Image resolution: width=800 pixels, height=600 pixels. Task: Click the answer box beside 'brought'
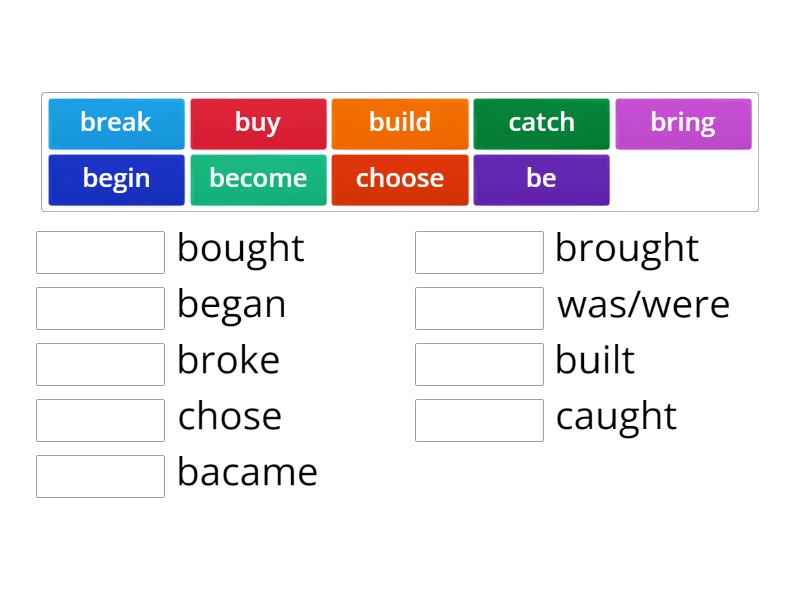click(x=479, y=252)
